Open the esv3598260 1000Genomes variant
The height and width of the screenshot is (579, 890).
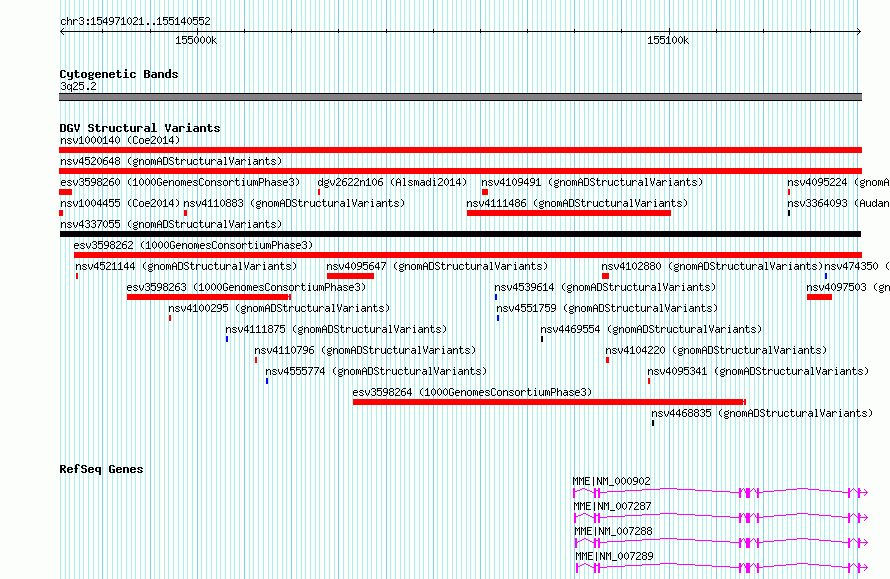click(x=180, y=182)
